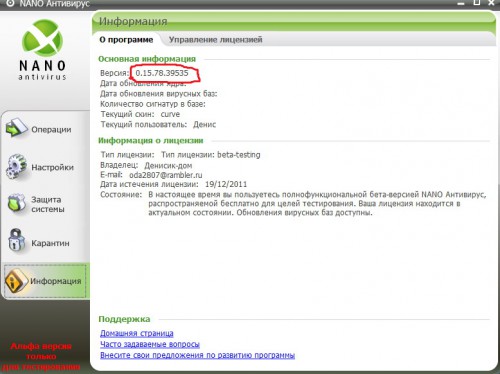This screenshot has width=500, height=374.
Task: Click the title bar application icon
Action: [10, 4]
